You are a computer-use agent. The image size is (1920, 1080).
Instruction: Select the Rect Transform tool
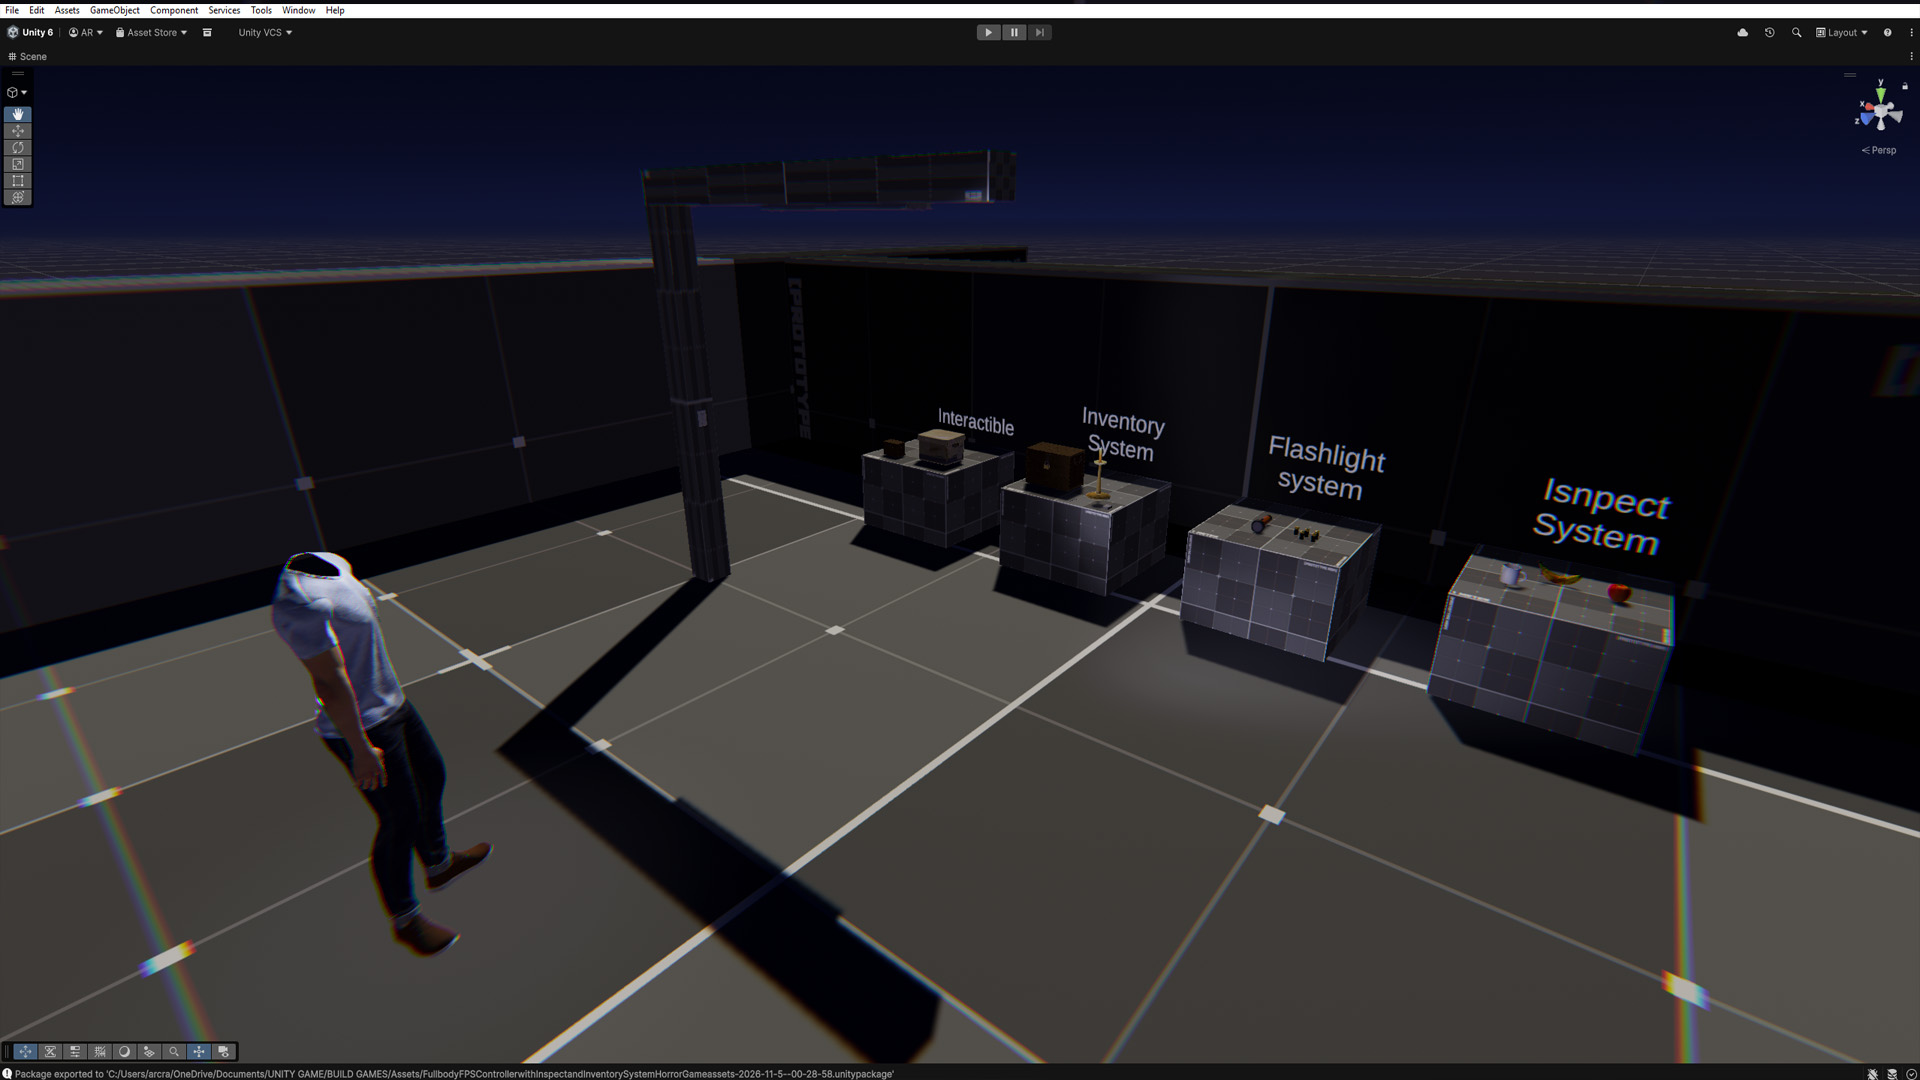(x=18, y=181)
